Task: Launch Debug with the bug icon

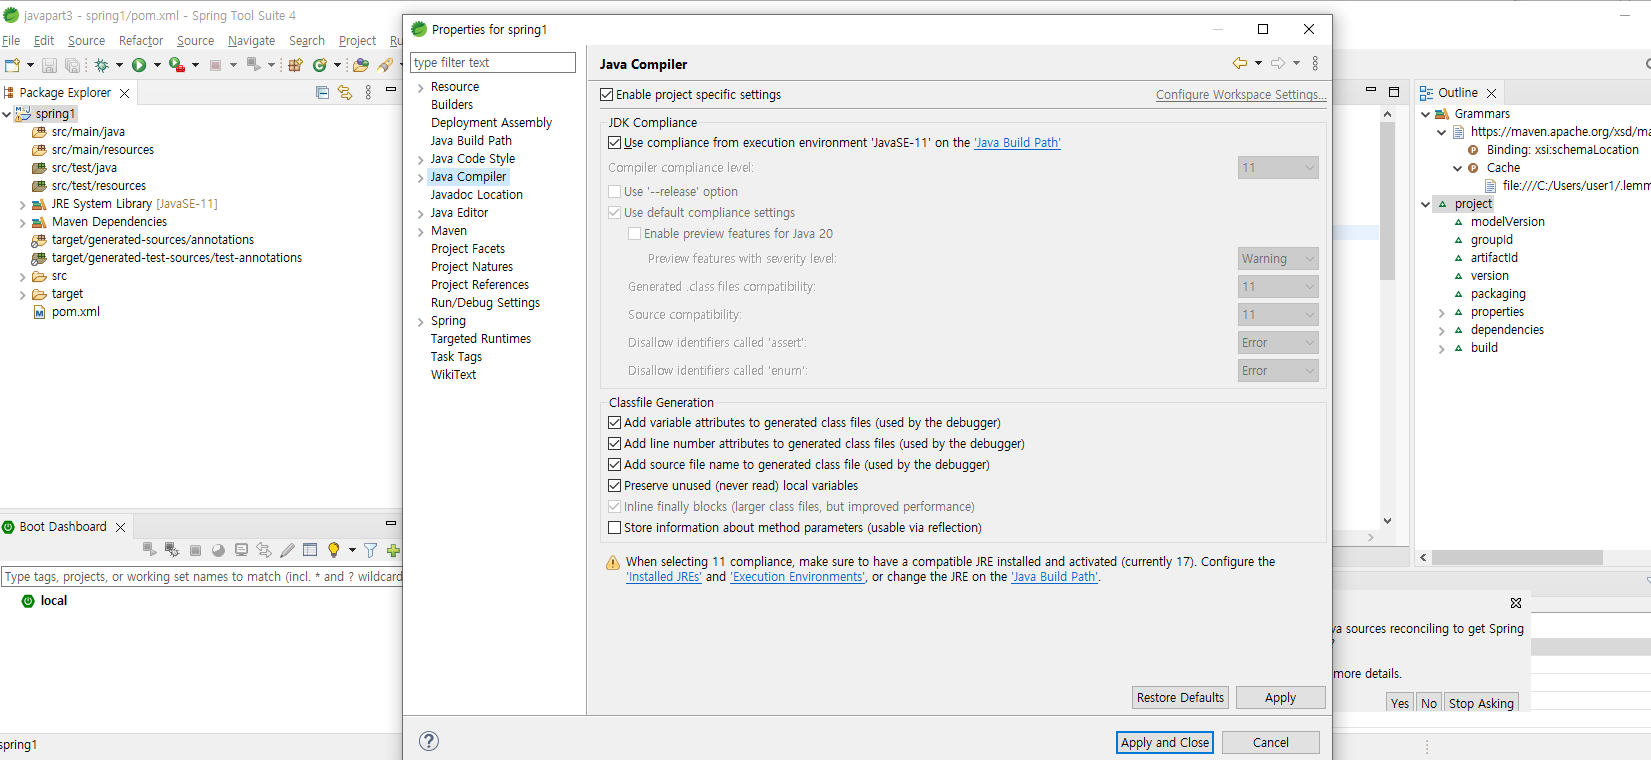Action: click(x=101, y=65)
